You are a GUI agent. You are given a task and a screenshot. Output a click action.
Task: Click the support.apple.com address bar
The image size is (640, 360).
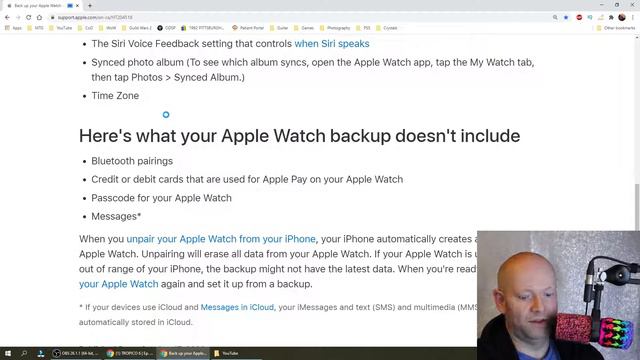click(x=95, y=18)
